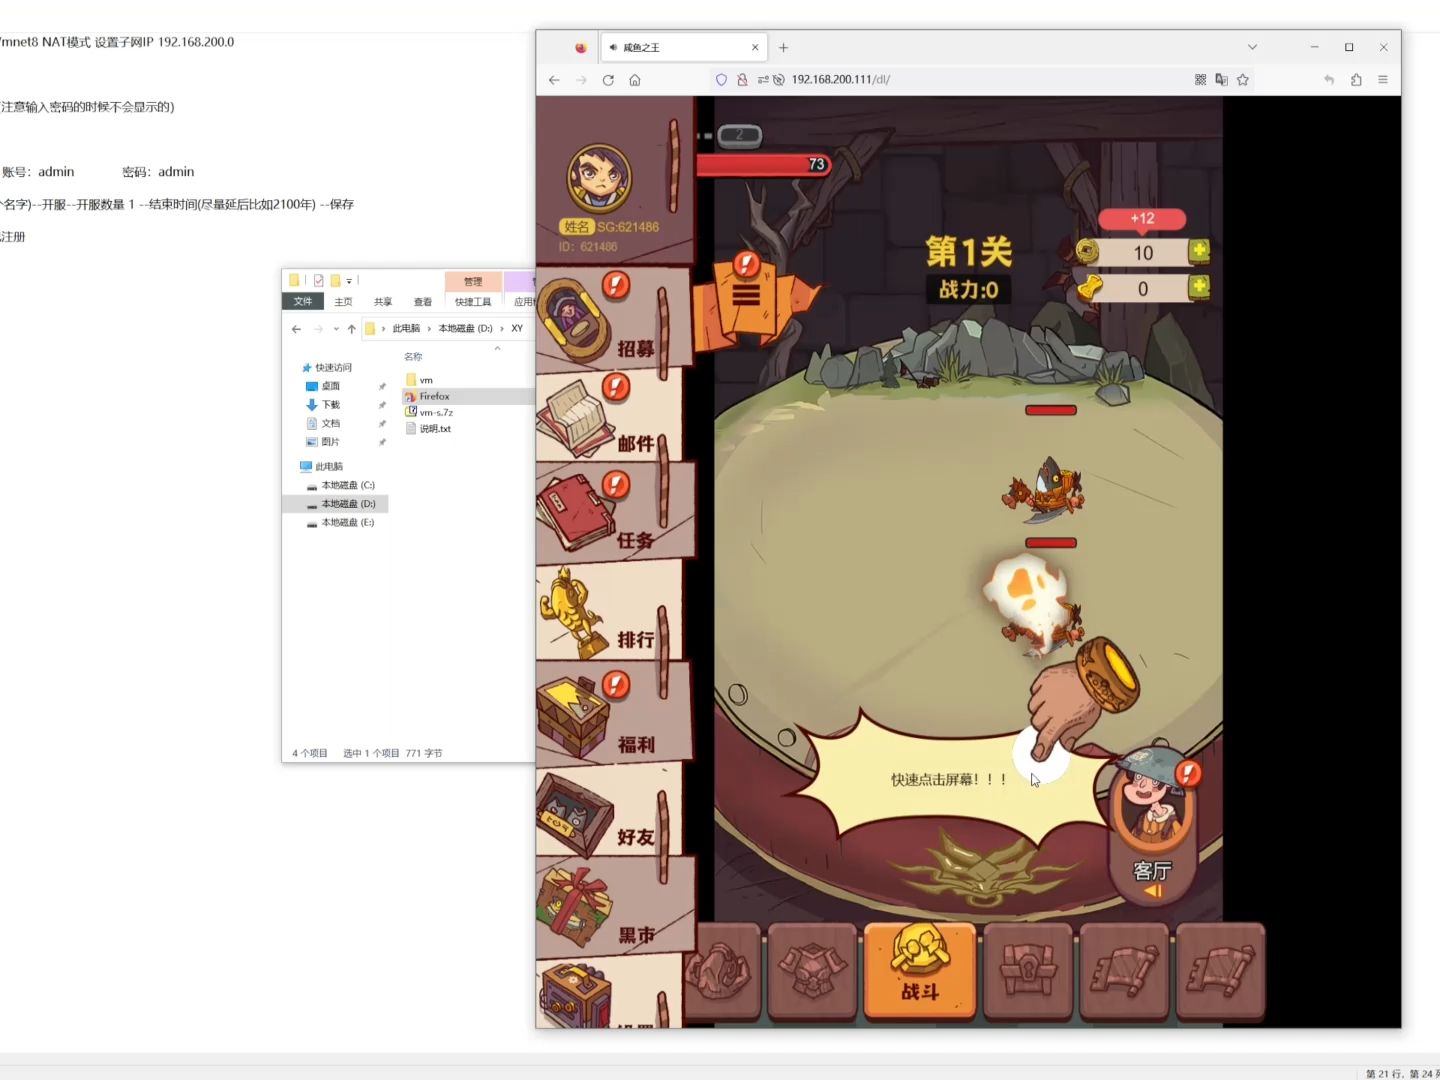1440x1080 pixels.
Task: Click the player avatar portrait
Action: pyautogui.click(x=599, y=177)
